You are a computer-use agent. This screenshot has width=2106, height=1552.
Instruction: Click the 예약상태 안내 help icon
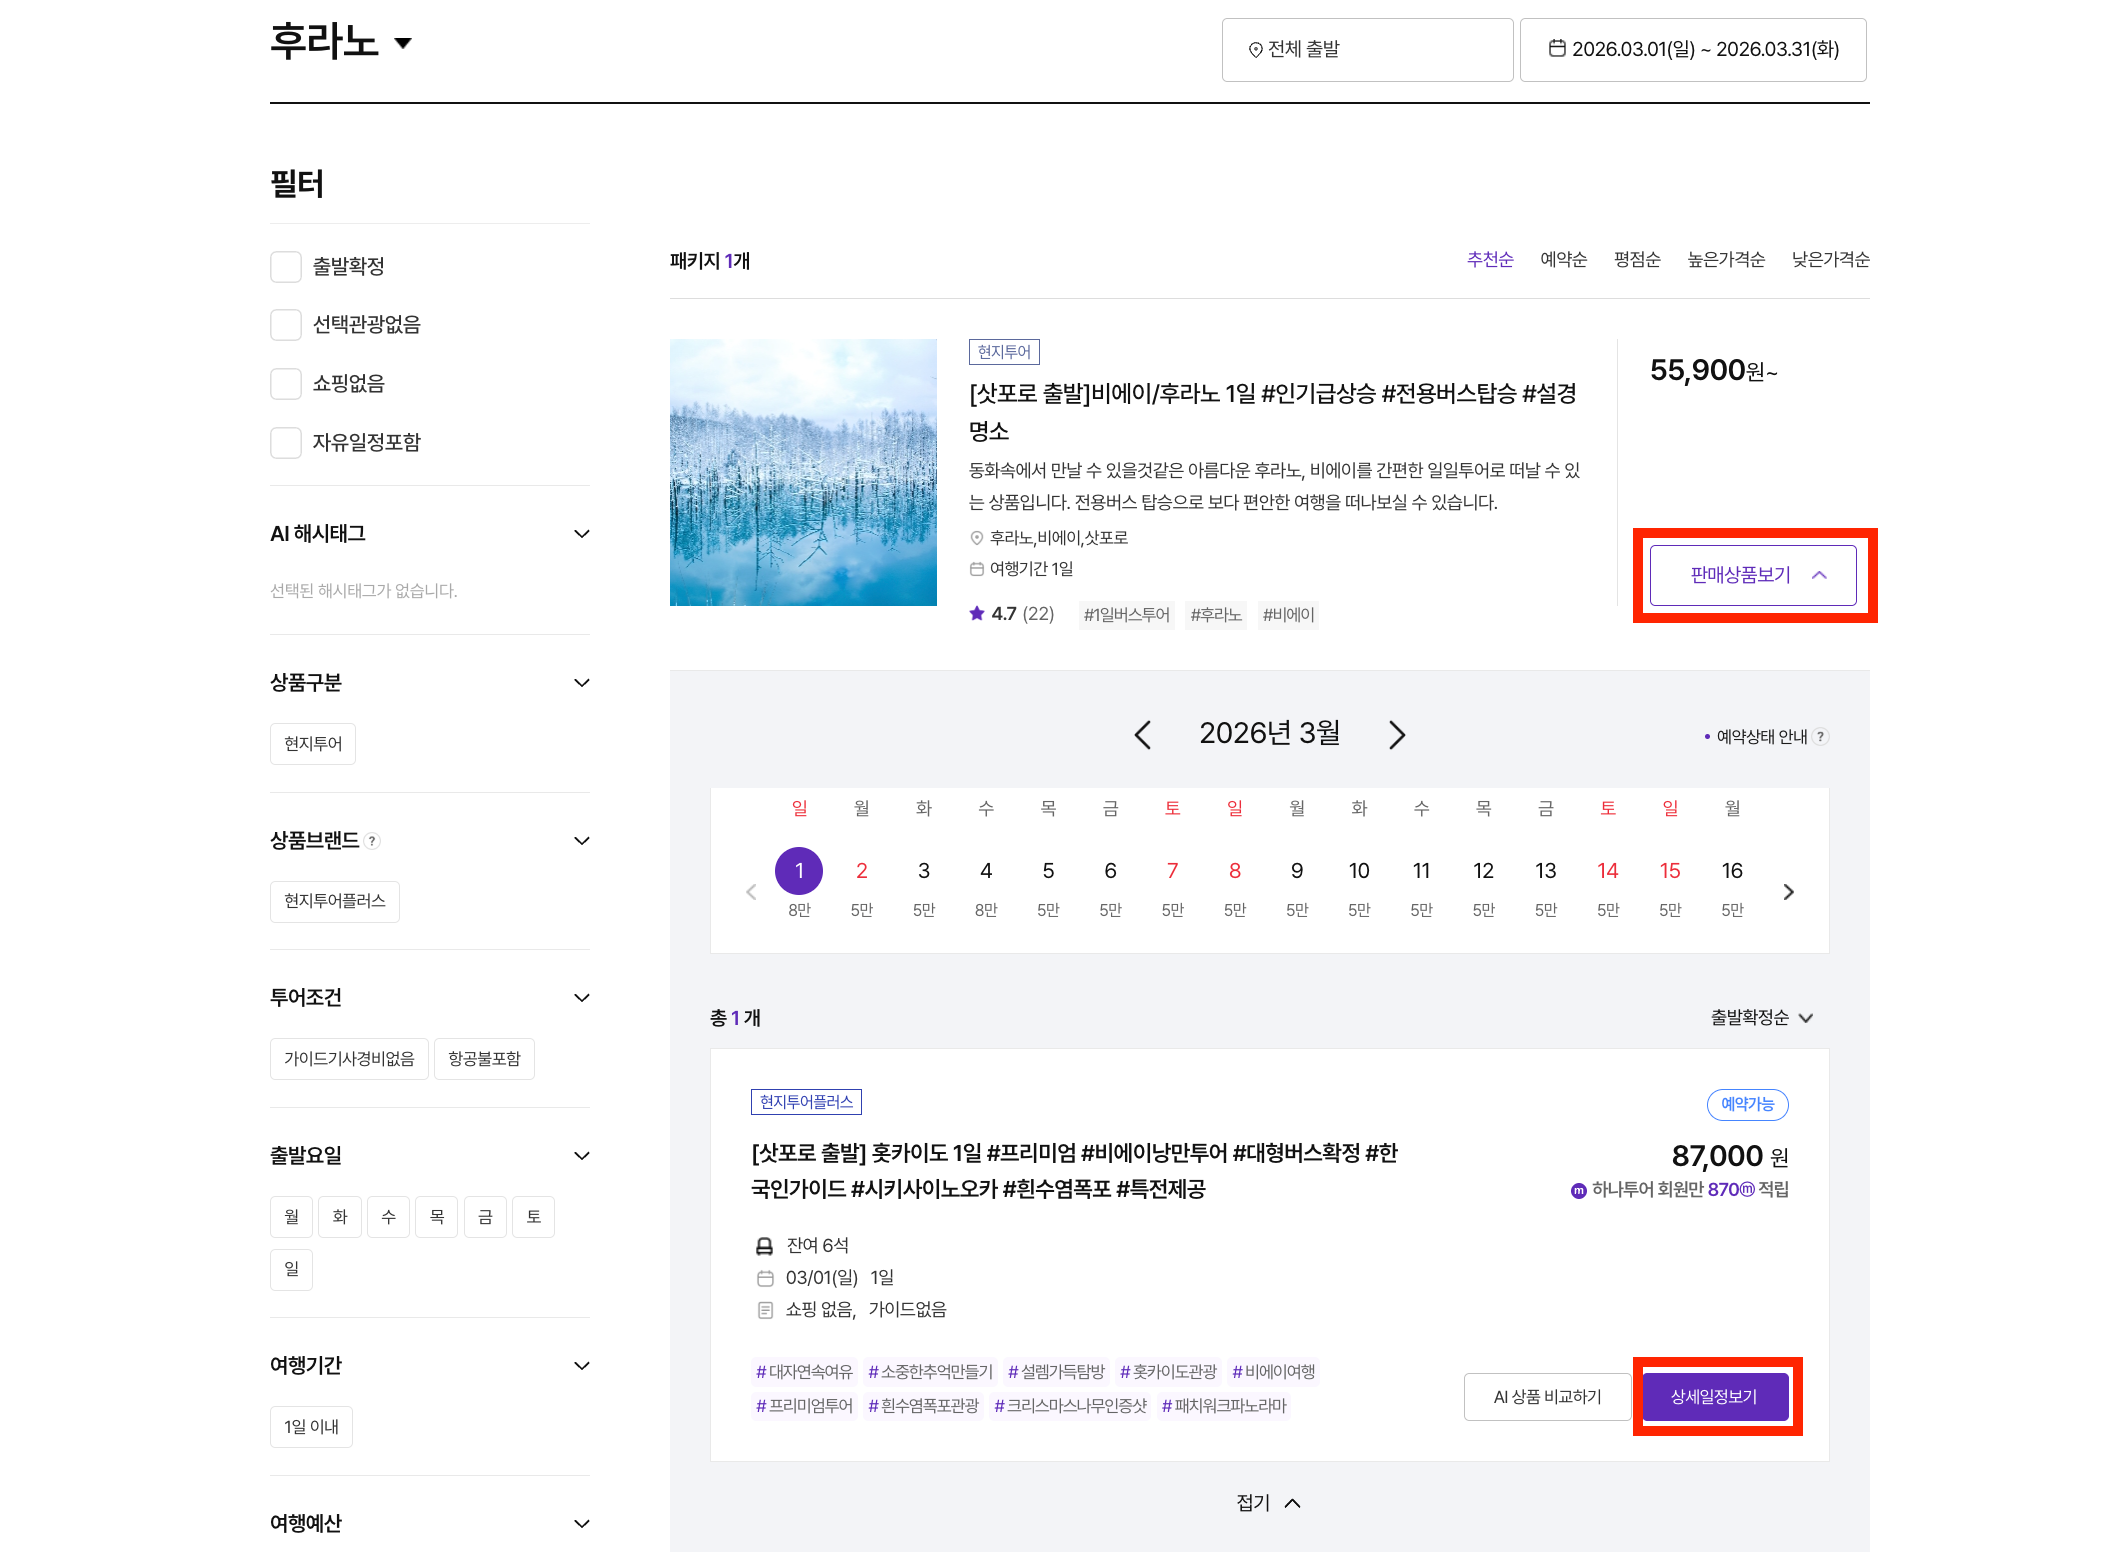(1821, 737)
